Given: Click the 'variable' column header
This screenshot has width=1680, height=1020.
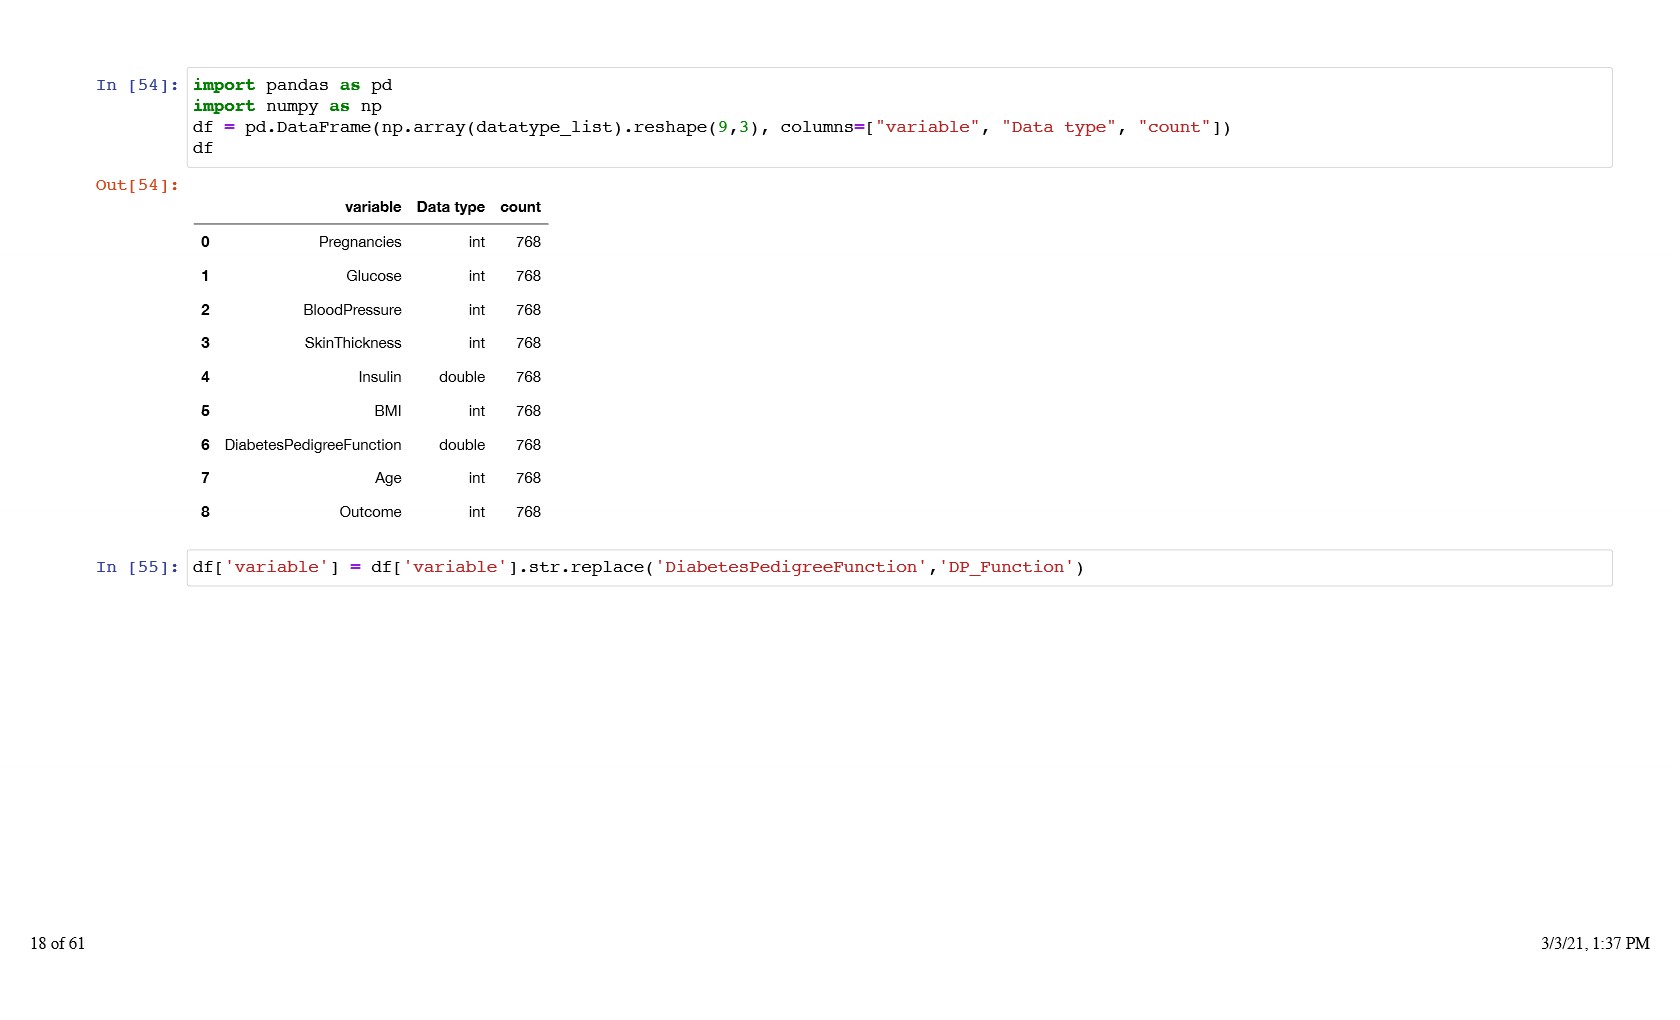Looking at the screenshot, I should [x=372, y=207].
